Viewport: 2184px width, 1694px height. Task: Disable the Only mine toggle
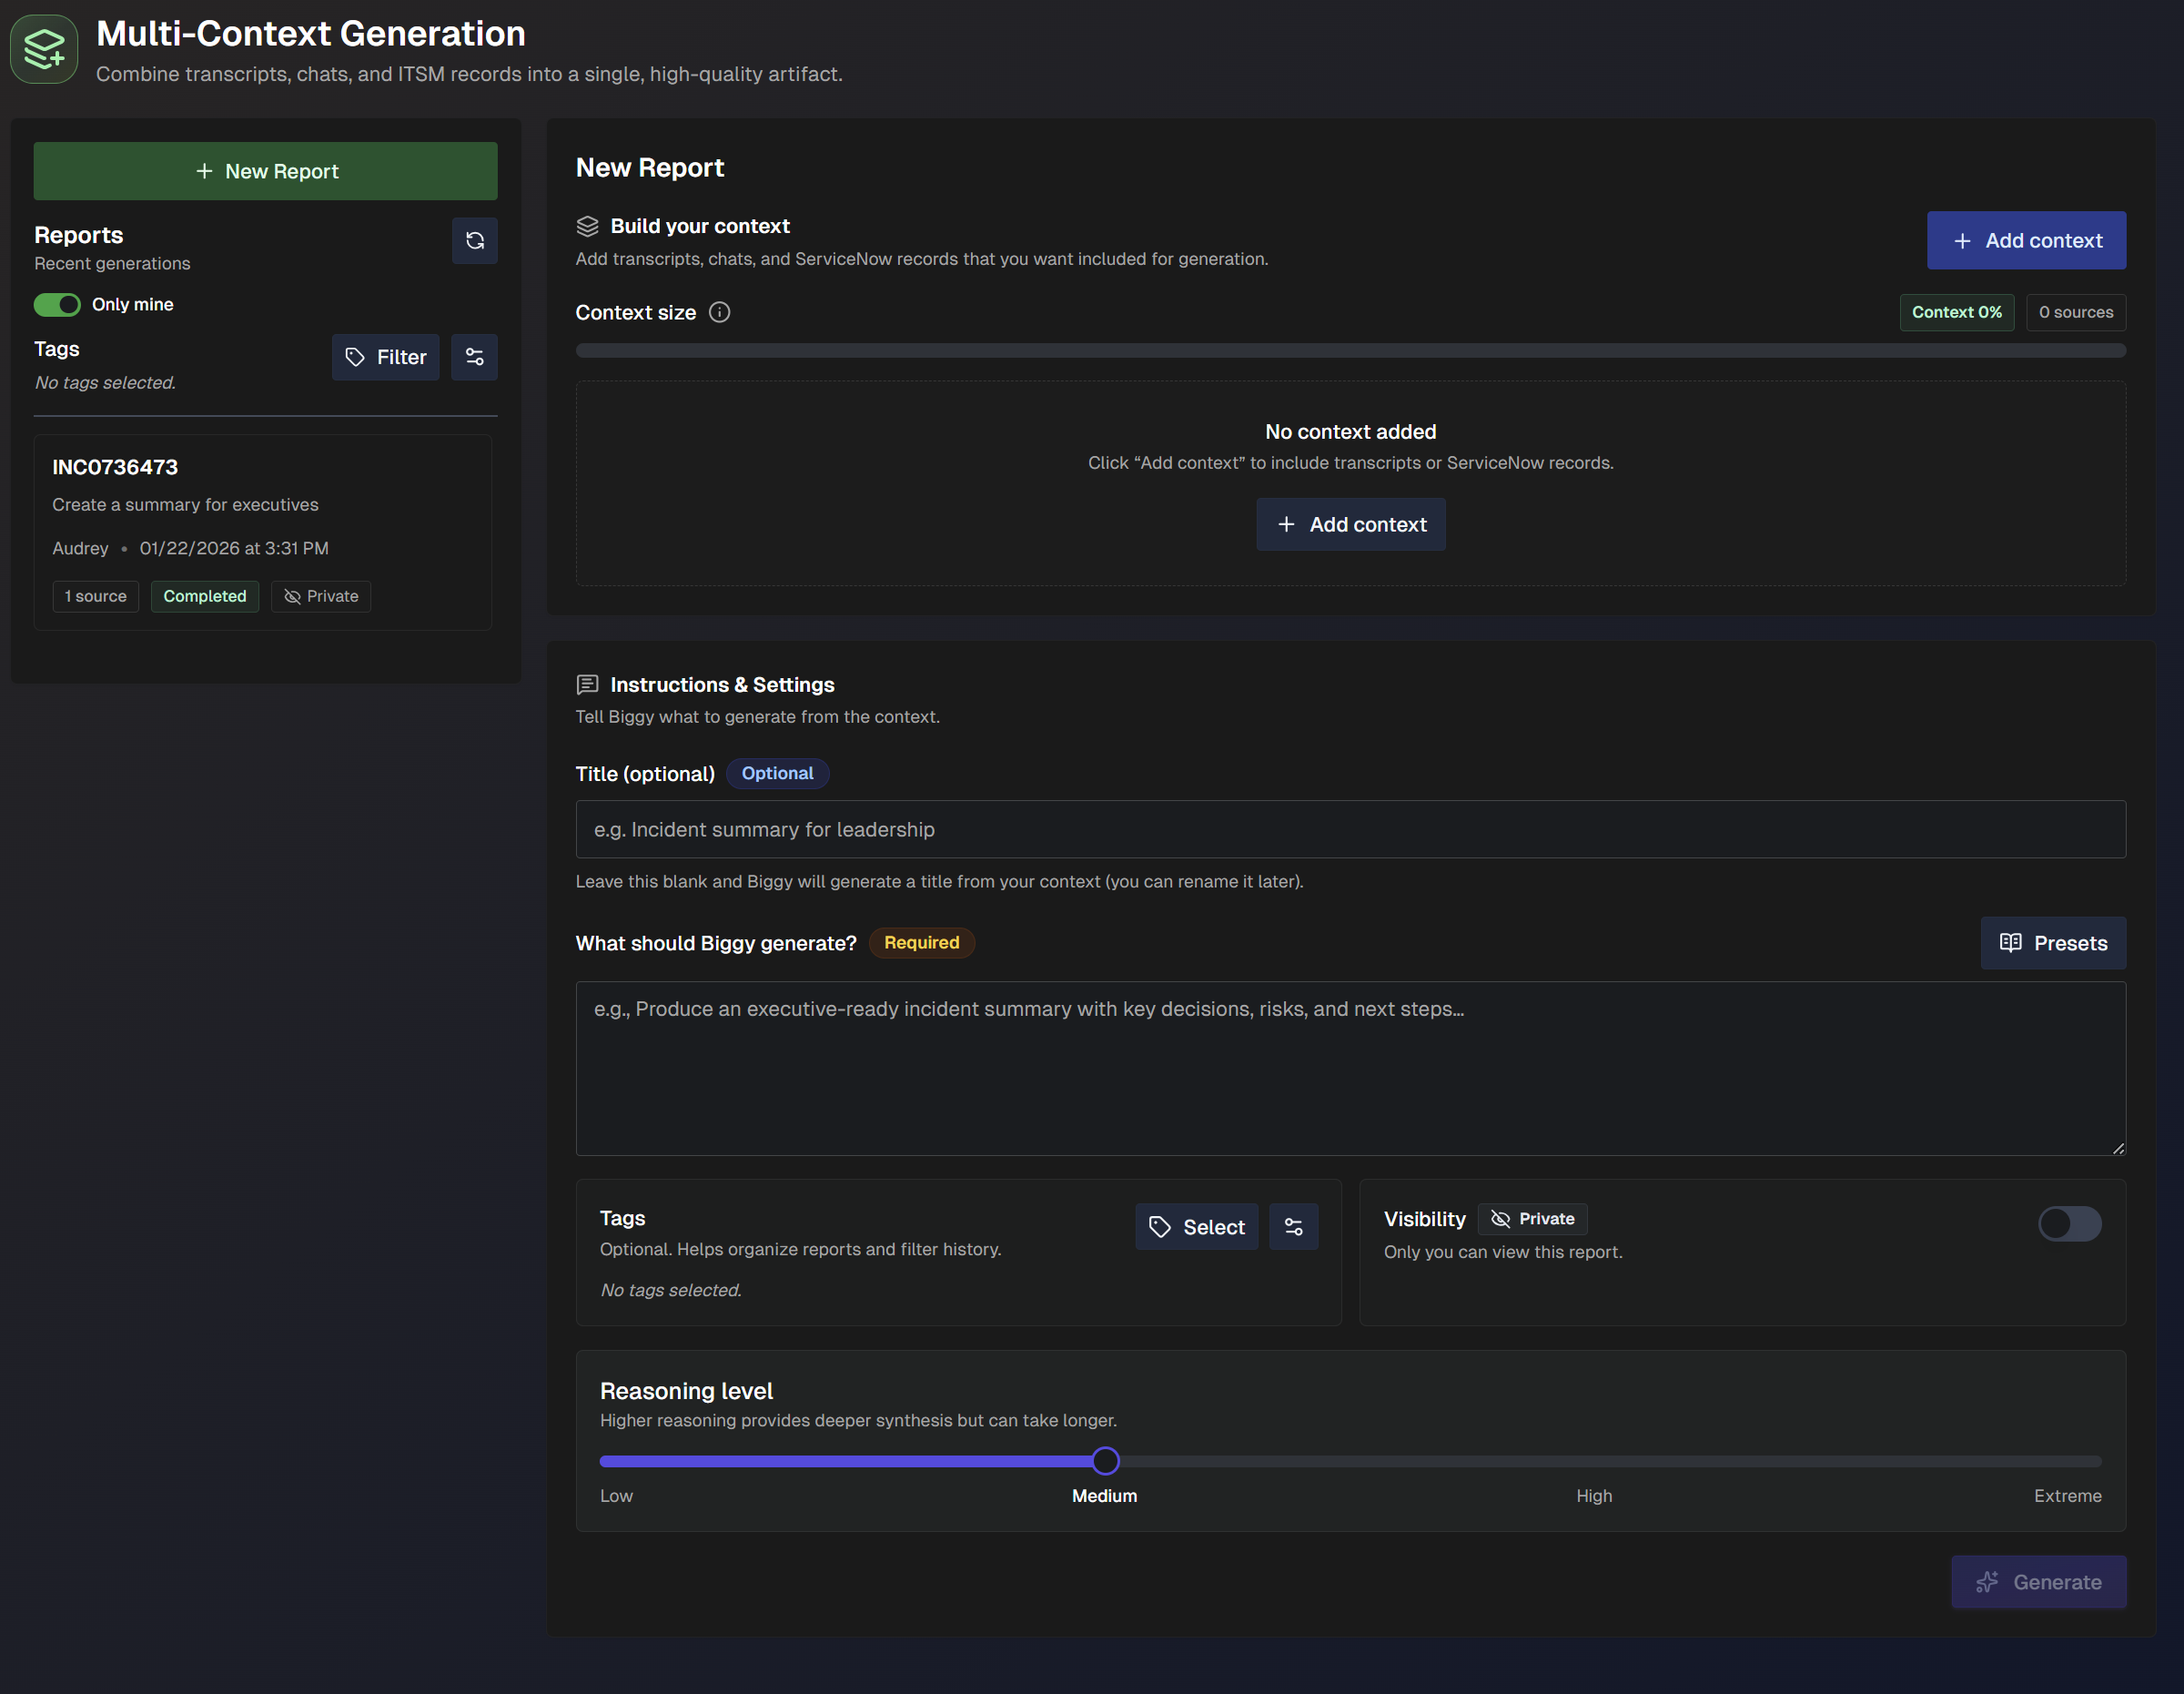[x=57, y=305]
